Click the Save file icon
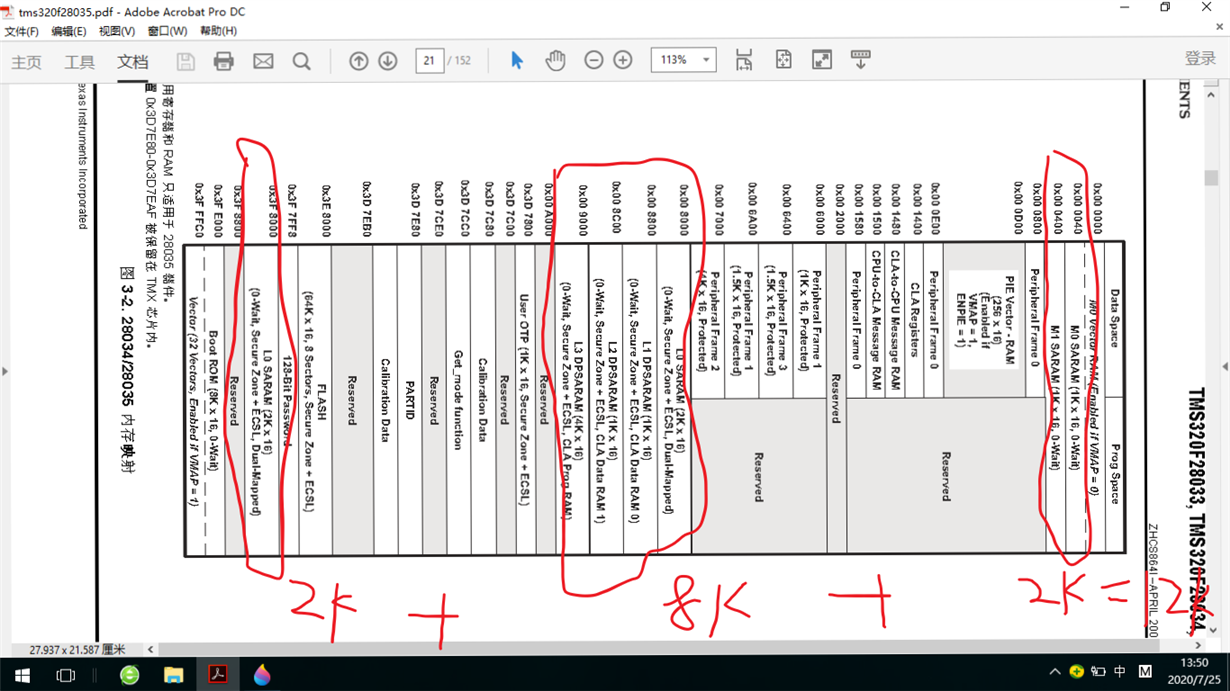Image resolution: width=1230 pixels, height=691 pixels. pyautogui.click(x=185, y=61)
